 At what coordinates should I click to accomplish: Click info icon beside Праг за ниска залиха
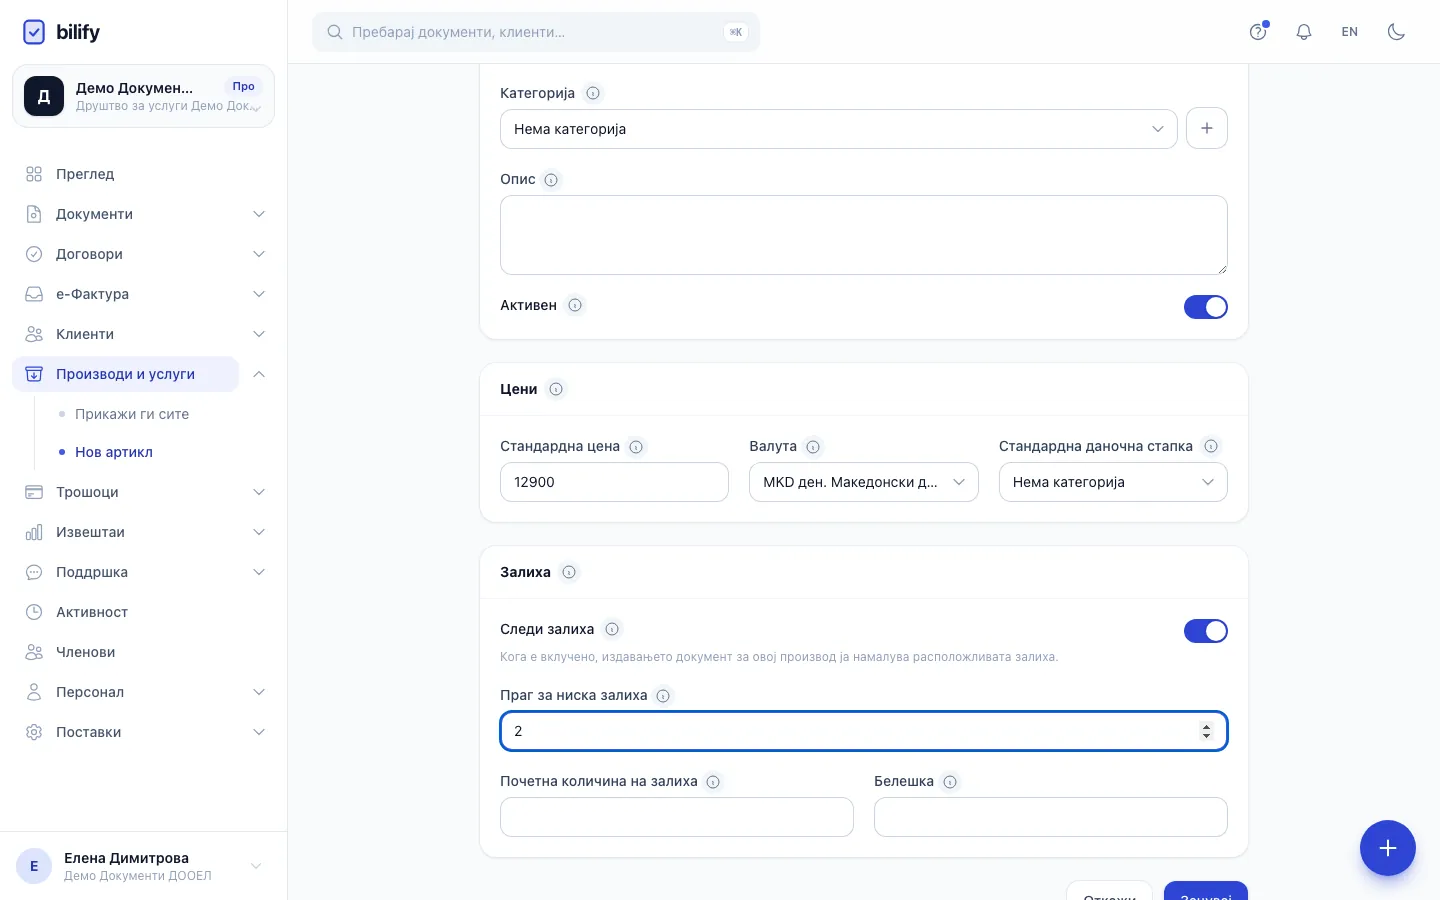pos(663,695)
